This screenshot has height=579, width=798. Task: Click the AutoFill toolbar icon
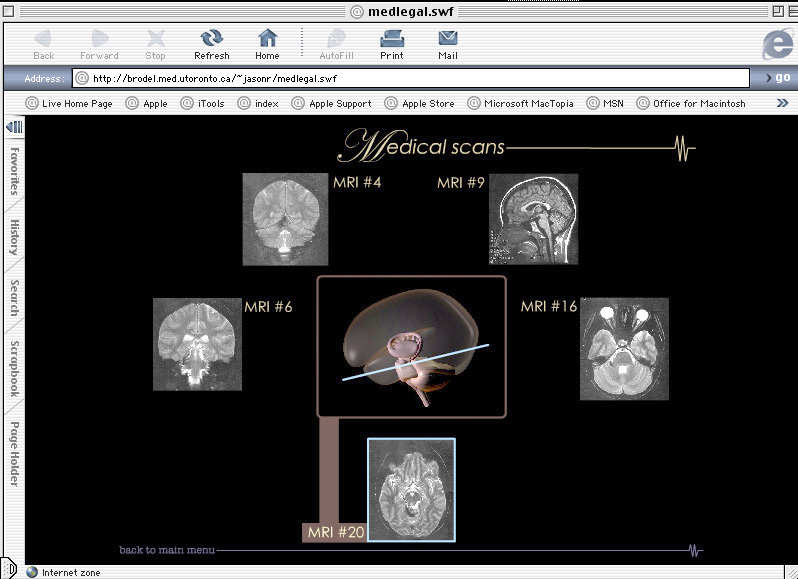click(335, 39)
